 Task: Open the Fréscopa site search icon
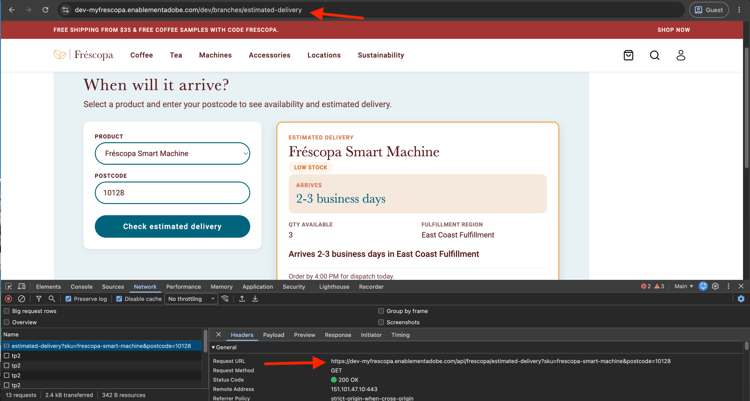654,55
